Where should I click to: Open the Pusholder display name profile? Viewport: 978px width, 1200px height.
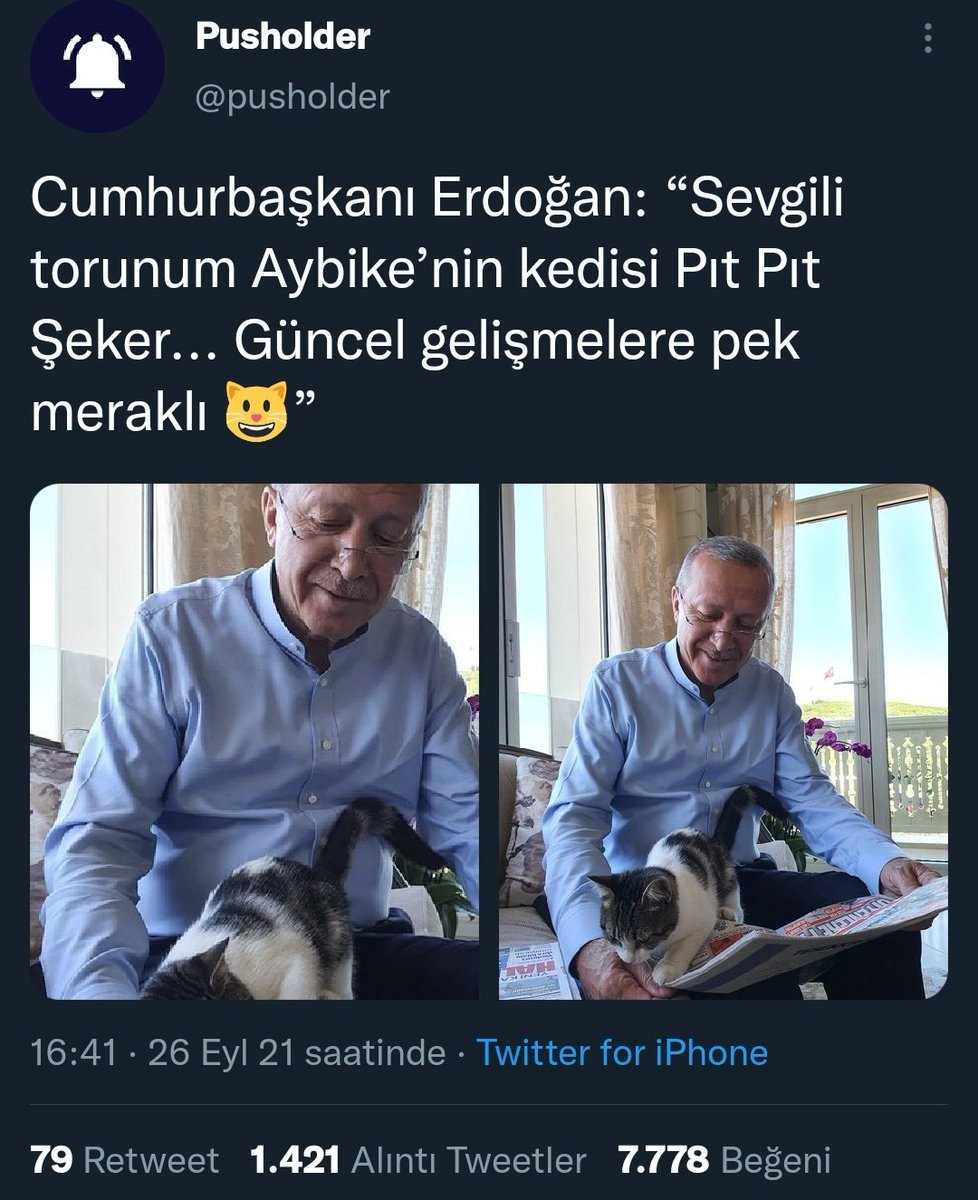pos(283,37)
